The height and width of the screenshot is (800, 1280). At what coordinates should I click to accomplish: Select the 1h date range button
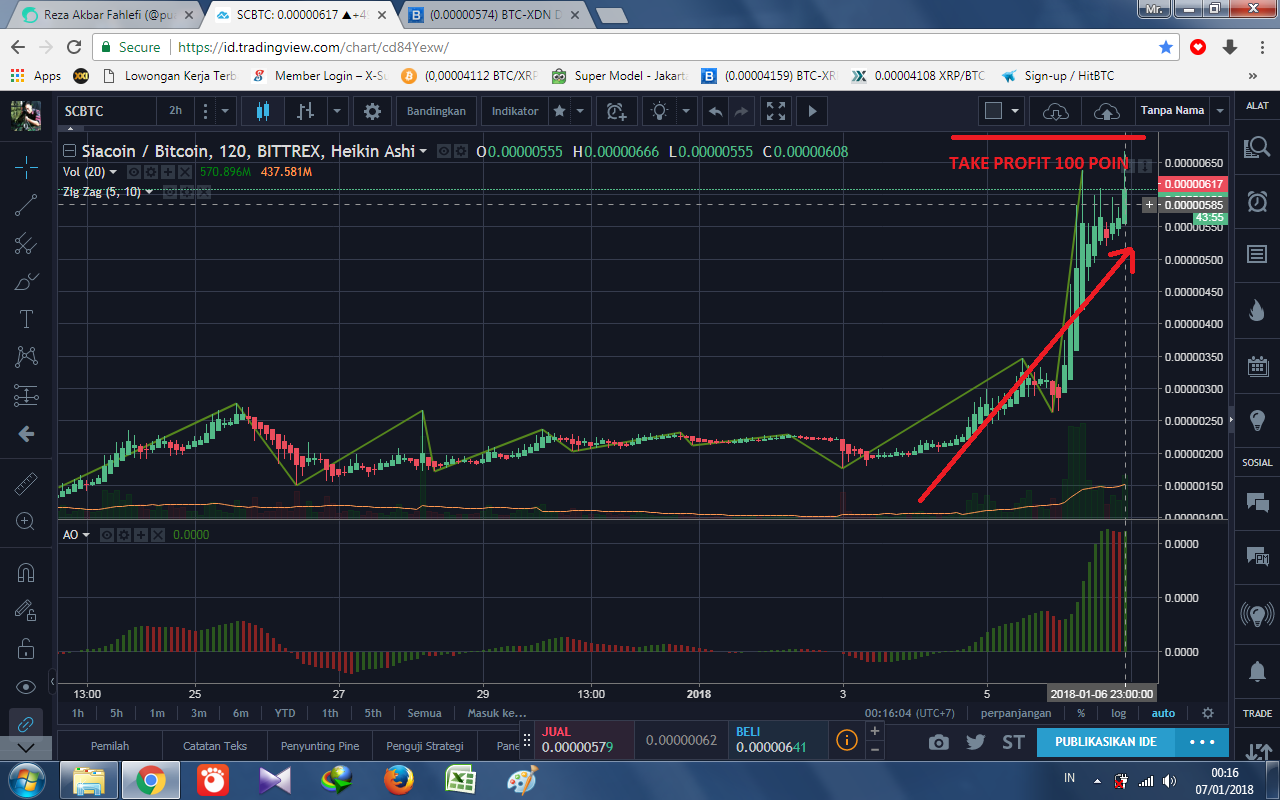pos(77,713)
